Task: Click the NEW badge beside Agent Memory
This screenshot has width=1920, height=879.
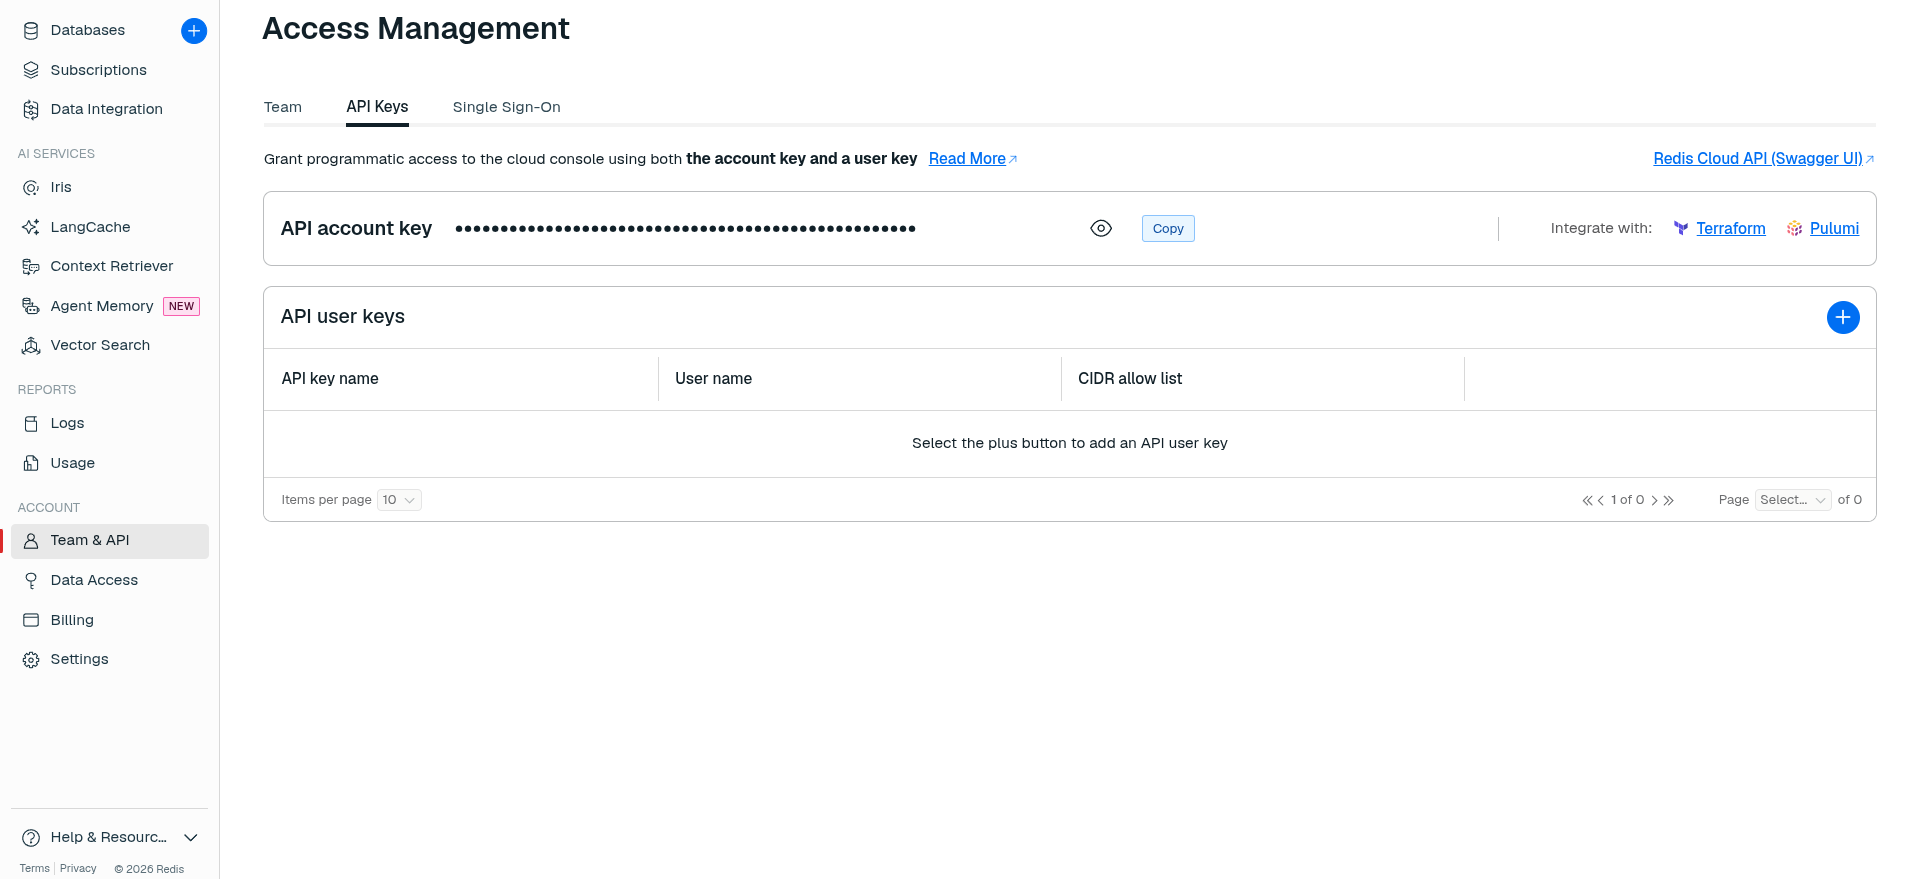Action: pyautogui.click(x=181, y=306)
